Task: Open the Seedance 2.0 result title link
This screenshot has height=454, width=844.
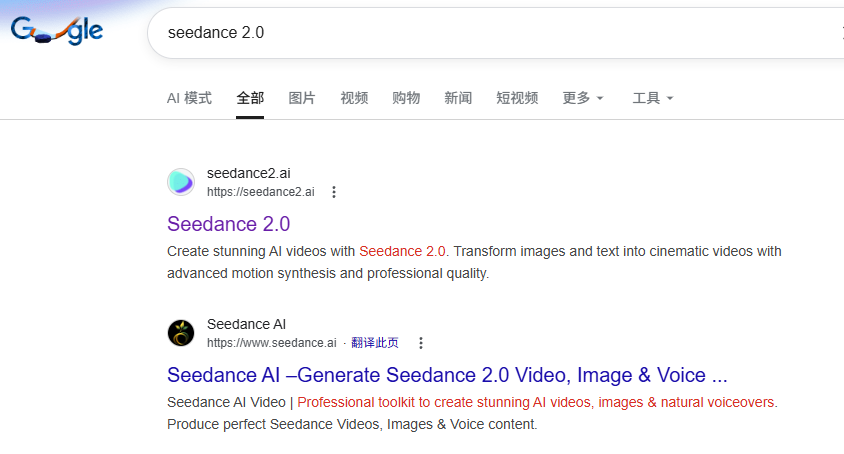Action: point(229,224)
